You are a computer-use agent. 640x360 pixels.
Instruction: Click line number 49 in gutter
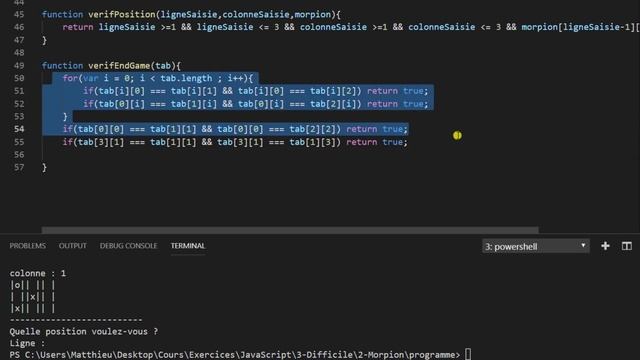[19, 65]
